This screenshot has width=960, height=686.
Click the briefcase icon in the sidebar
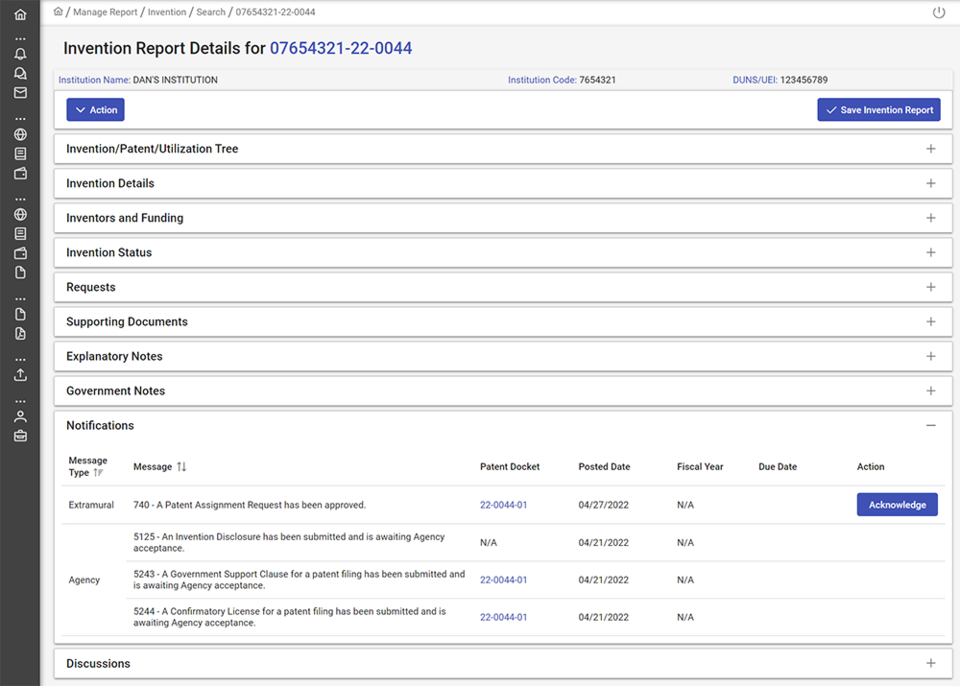pyautogui.click(x=20, y=436)
